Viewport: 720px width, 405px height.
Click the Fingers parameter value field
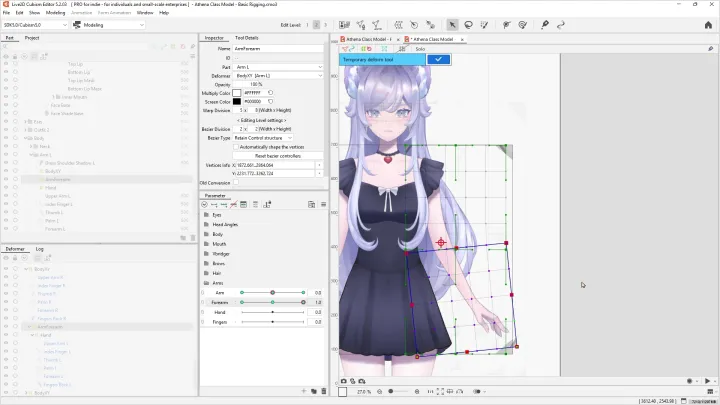click(317, 322)
